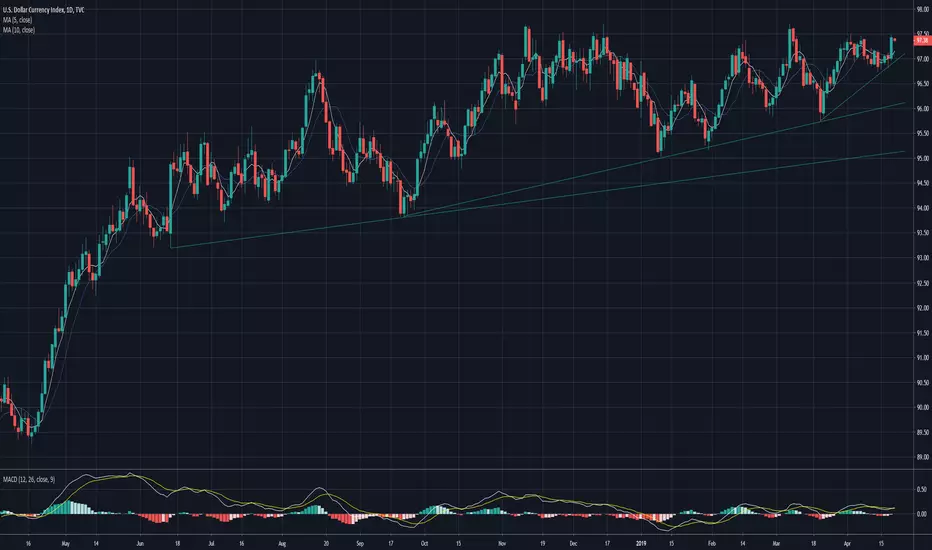Click the Jun label on time axis
The width and height of the screenshot is (932, 550).
pos(140,543)
